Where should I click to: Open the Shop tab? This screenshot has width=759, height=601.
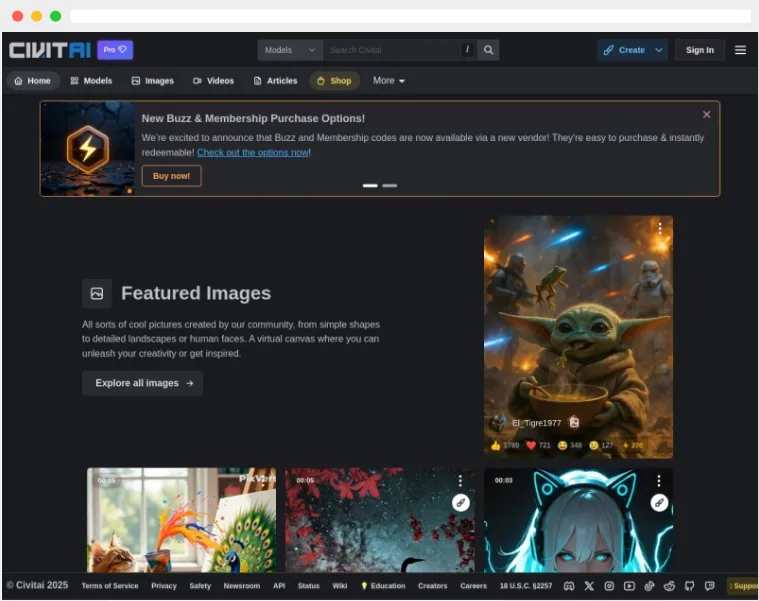click(334, 81)
